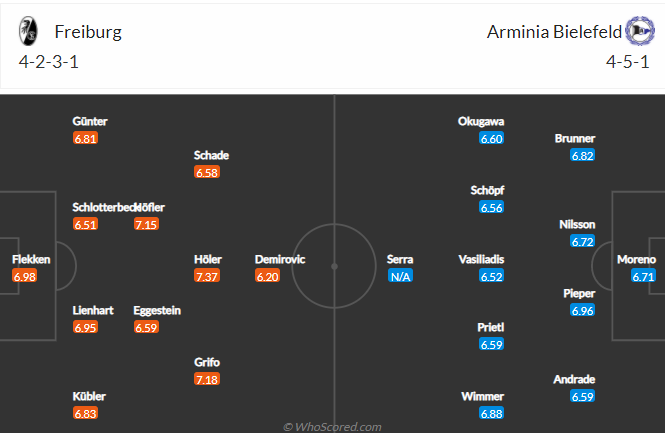This screenshot has width=665, height=433.
Task: Click Serra's N/A rating badge
Action: click(x=400, y=277)
